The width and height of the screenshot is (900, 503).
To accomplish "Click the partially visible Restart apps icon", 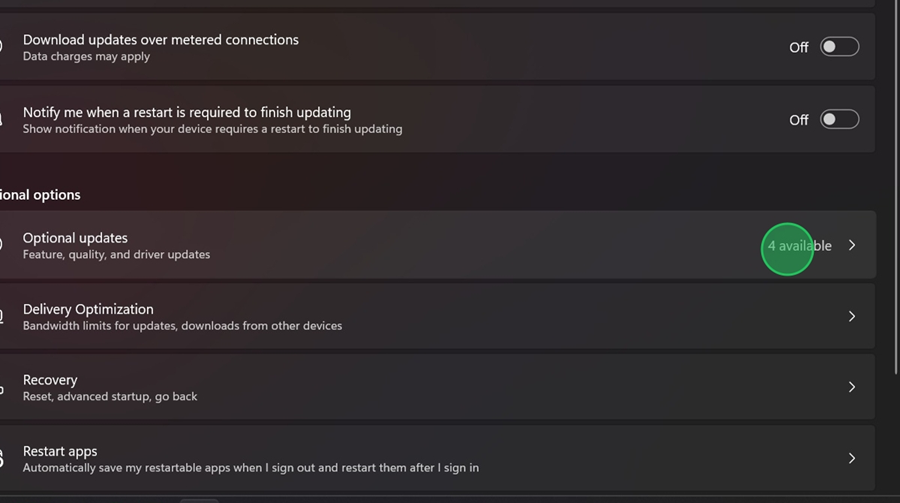I will pyautogui.click(x=2, y=458).
